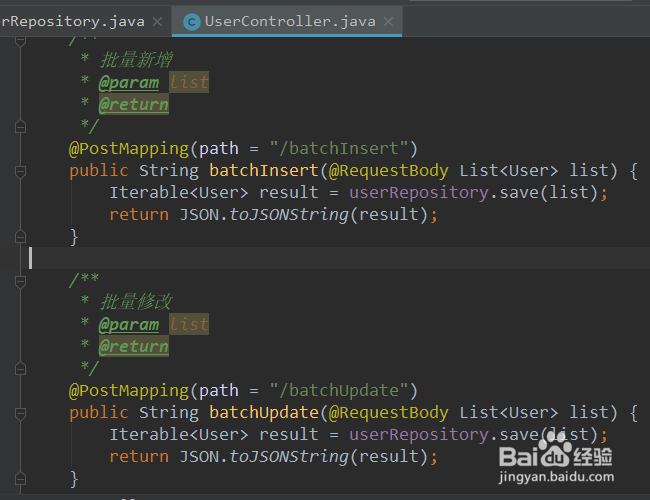Click the "/batchInsert" path string
650x500 pixels.
[x=338, y=148]
